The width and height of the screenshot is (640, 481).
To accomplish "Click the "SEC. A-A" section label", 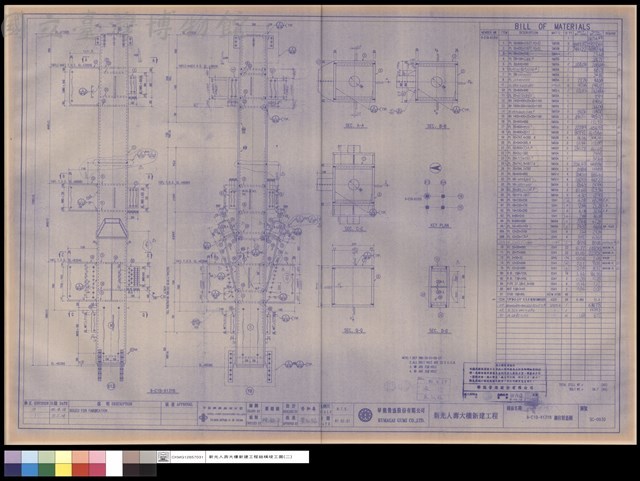I will pyautogui.click(x=354, y=126).
